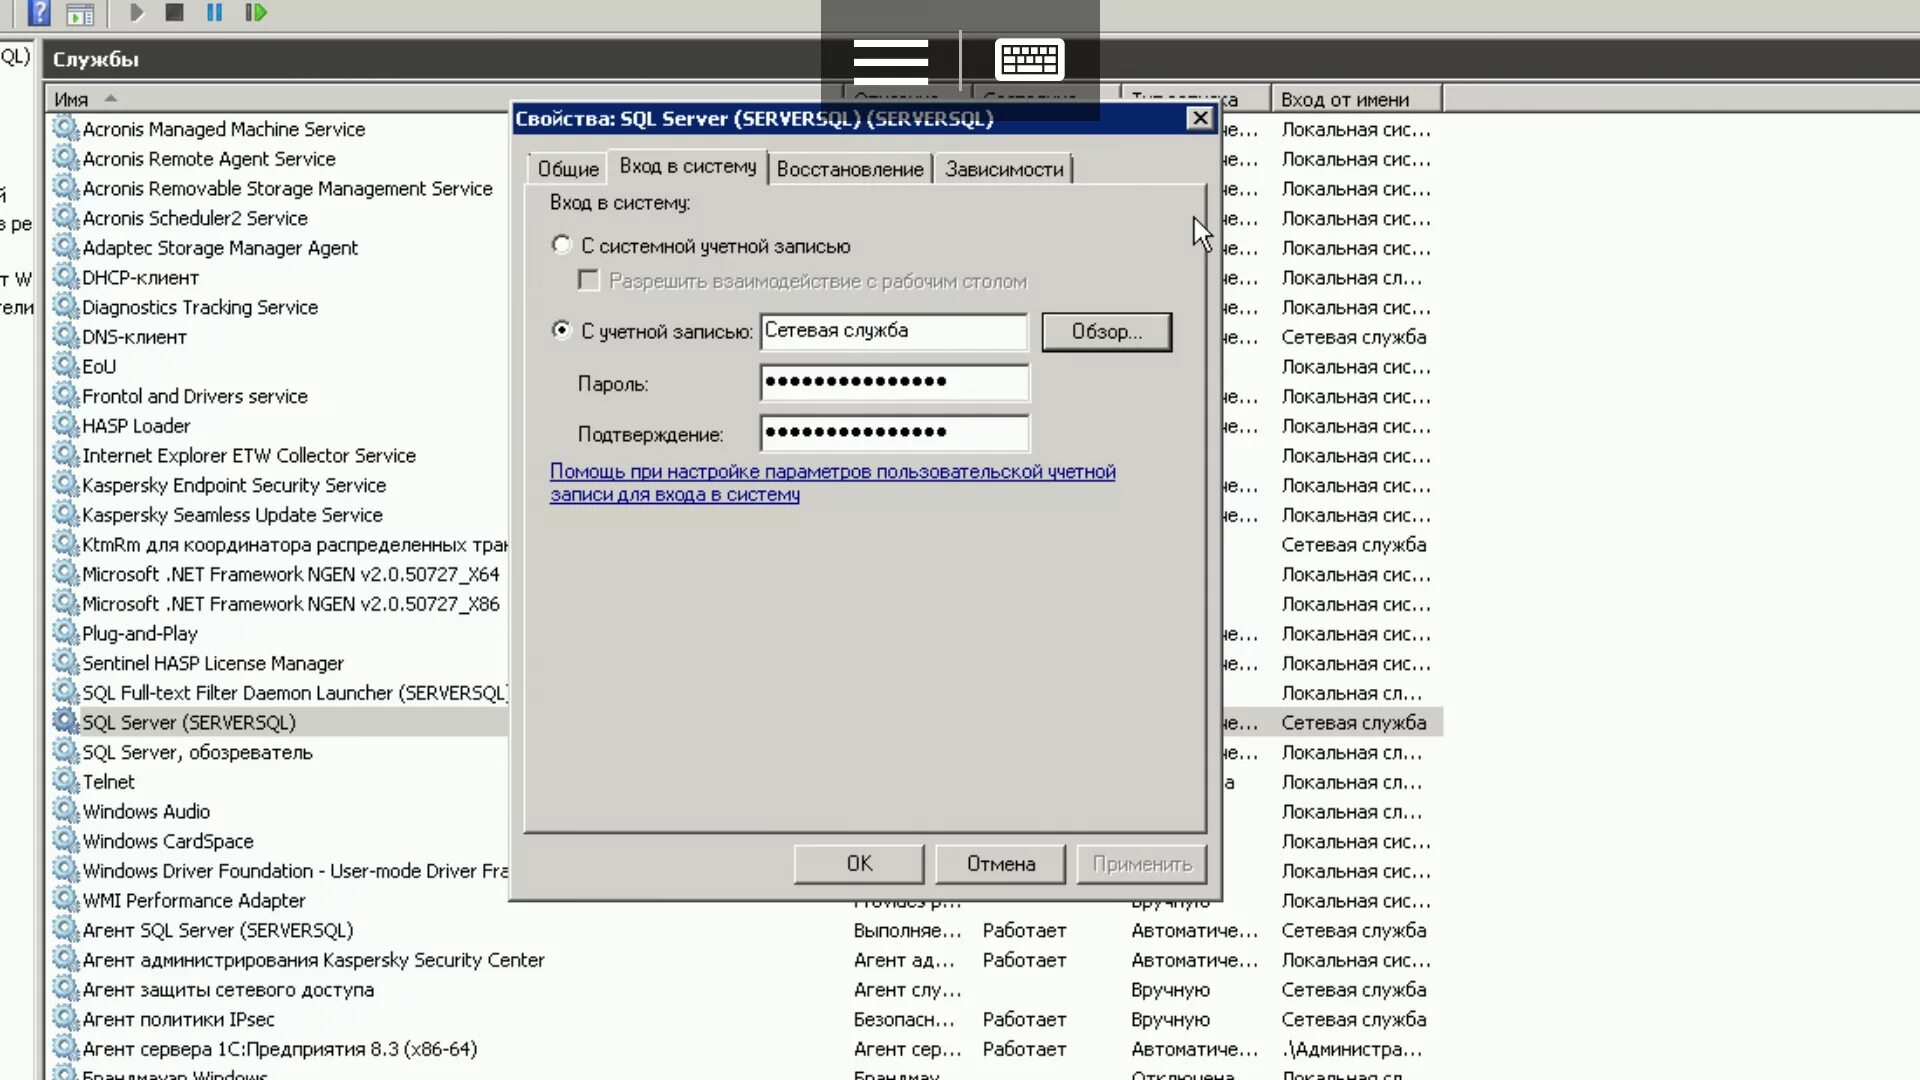Click the OK button in properties dialog
The image size is (1920, 1080).
(859, 864)
